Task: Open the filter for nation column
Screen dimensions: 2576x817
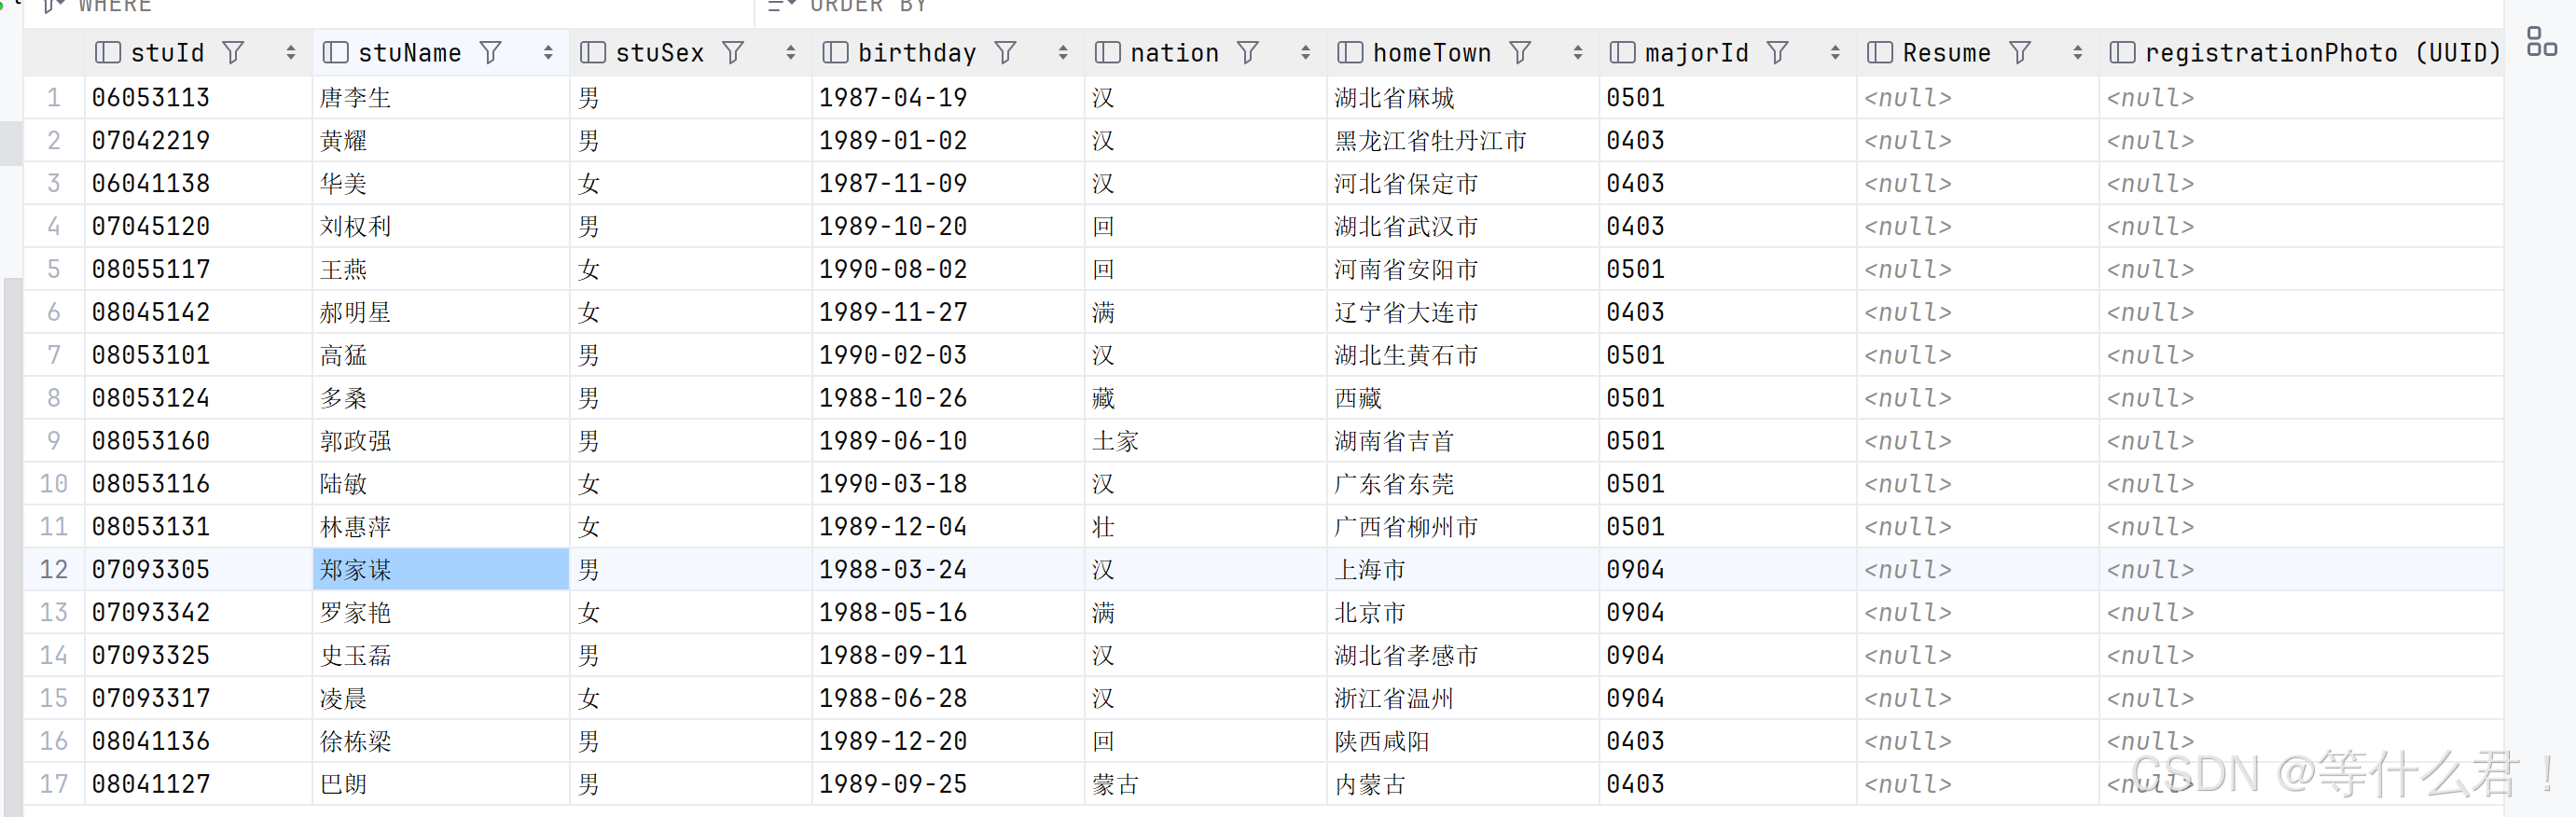Action: point(1247,52)
